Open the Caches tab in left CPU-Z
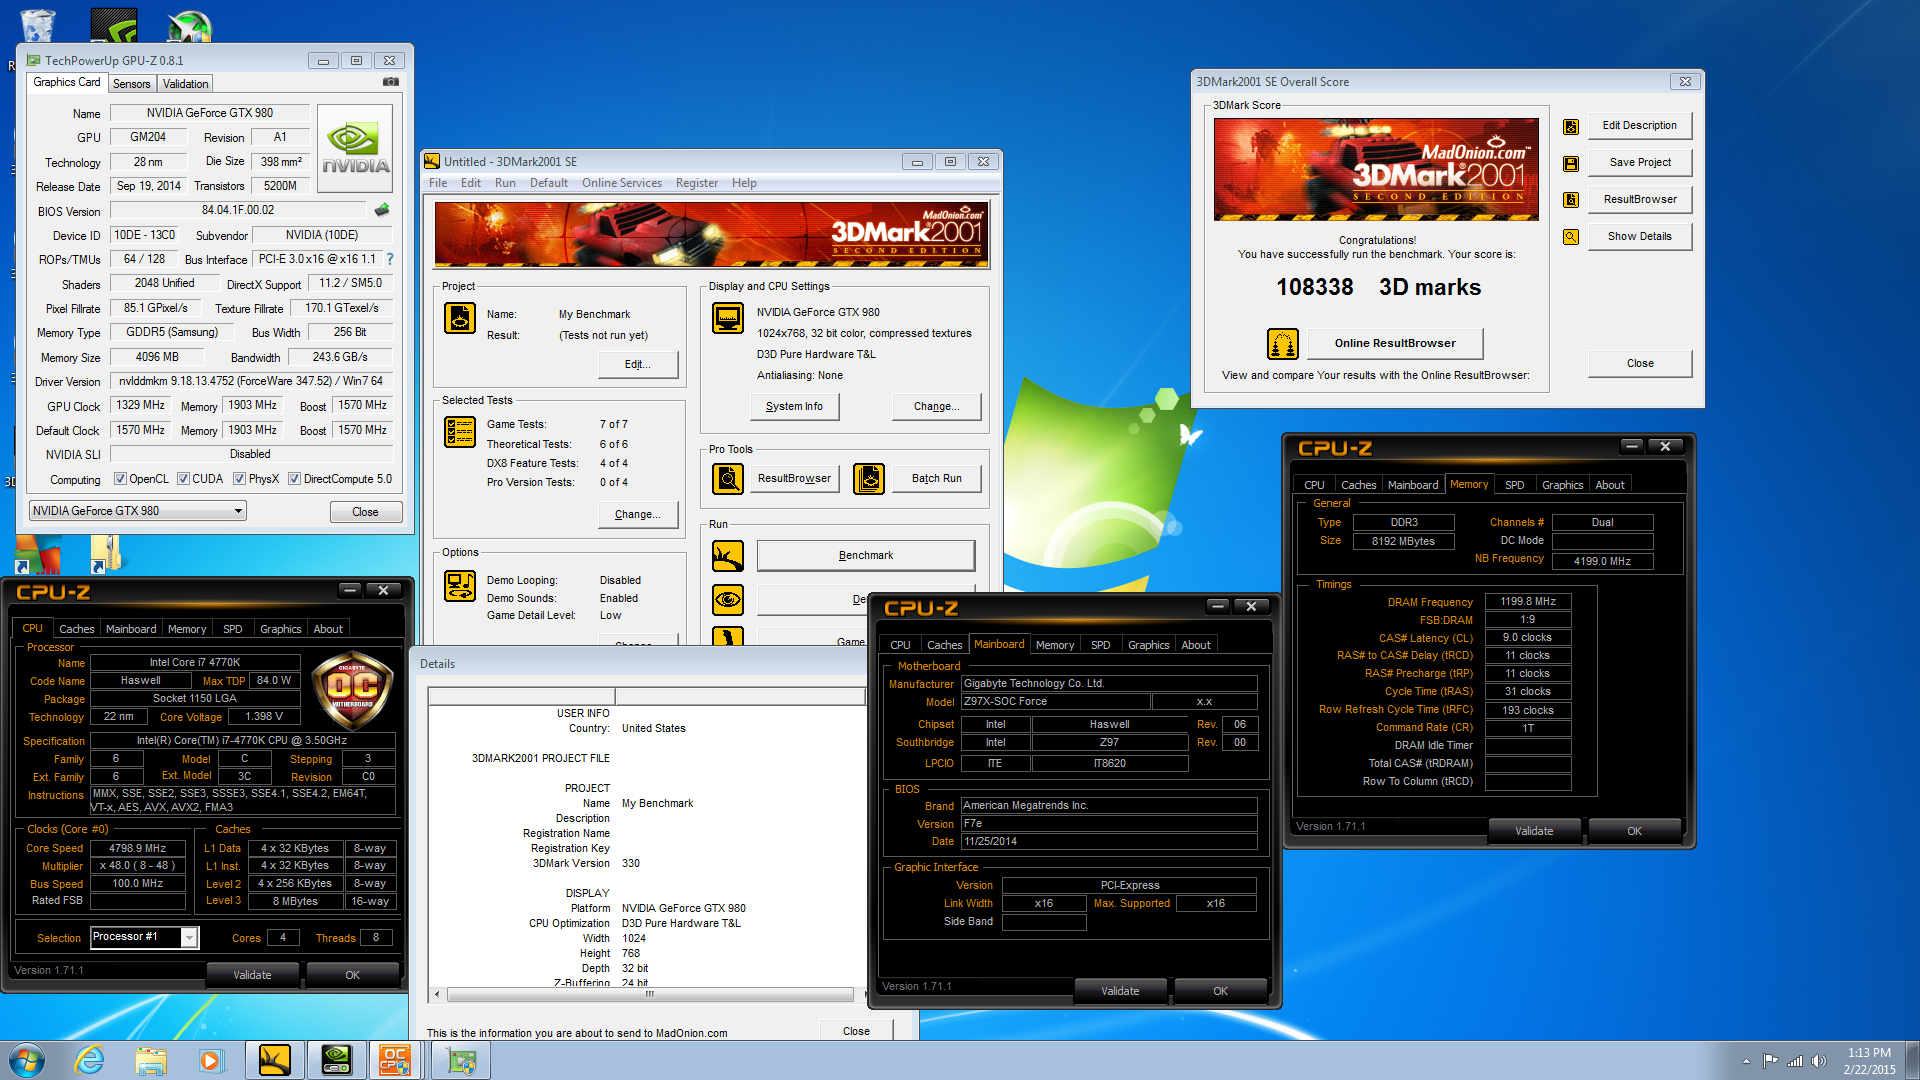This screenshot has width=1920, height=1080. [77, 629]
